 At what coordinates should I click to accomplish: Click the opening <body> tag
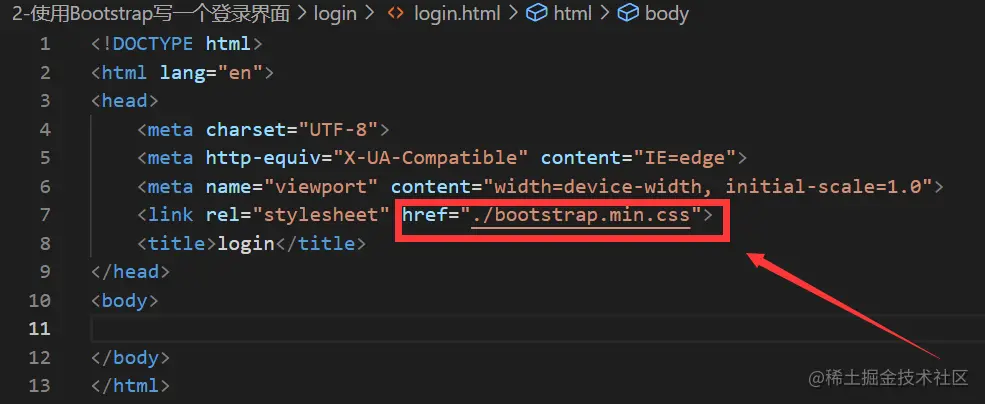[x=125, y=300]
